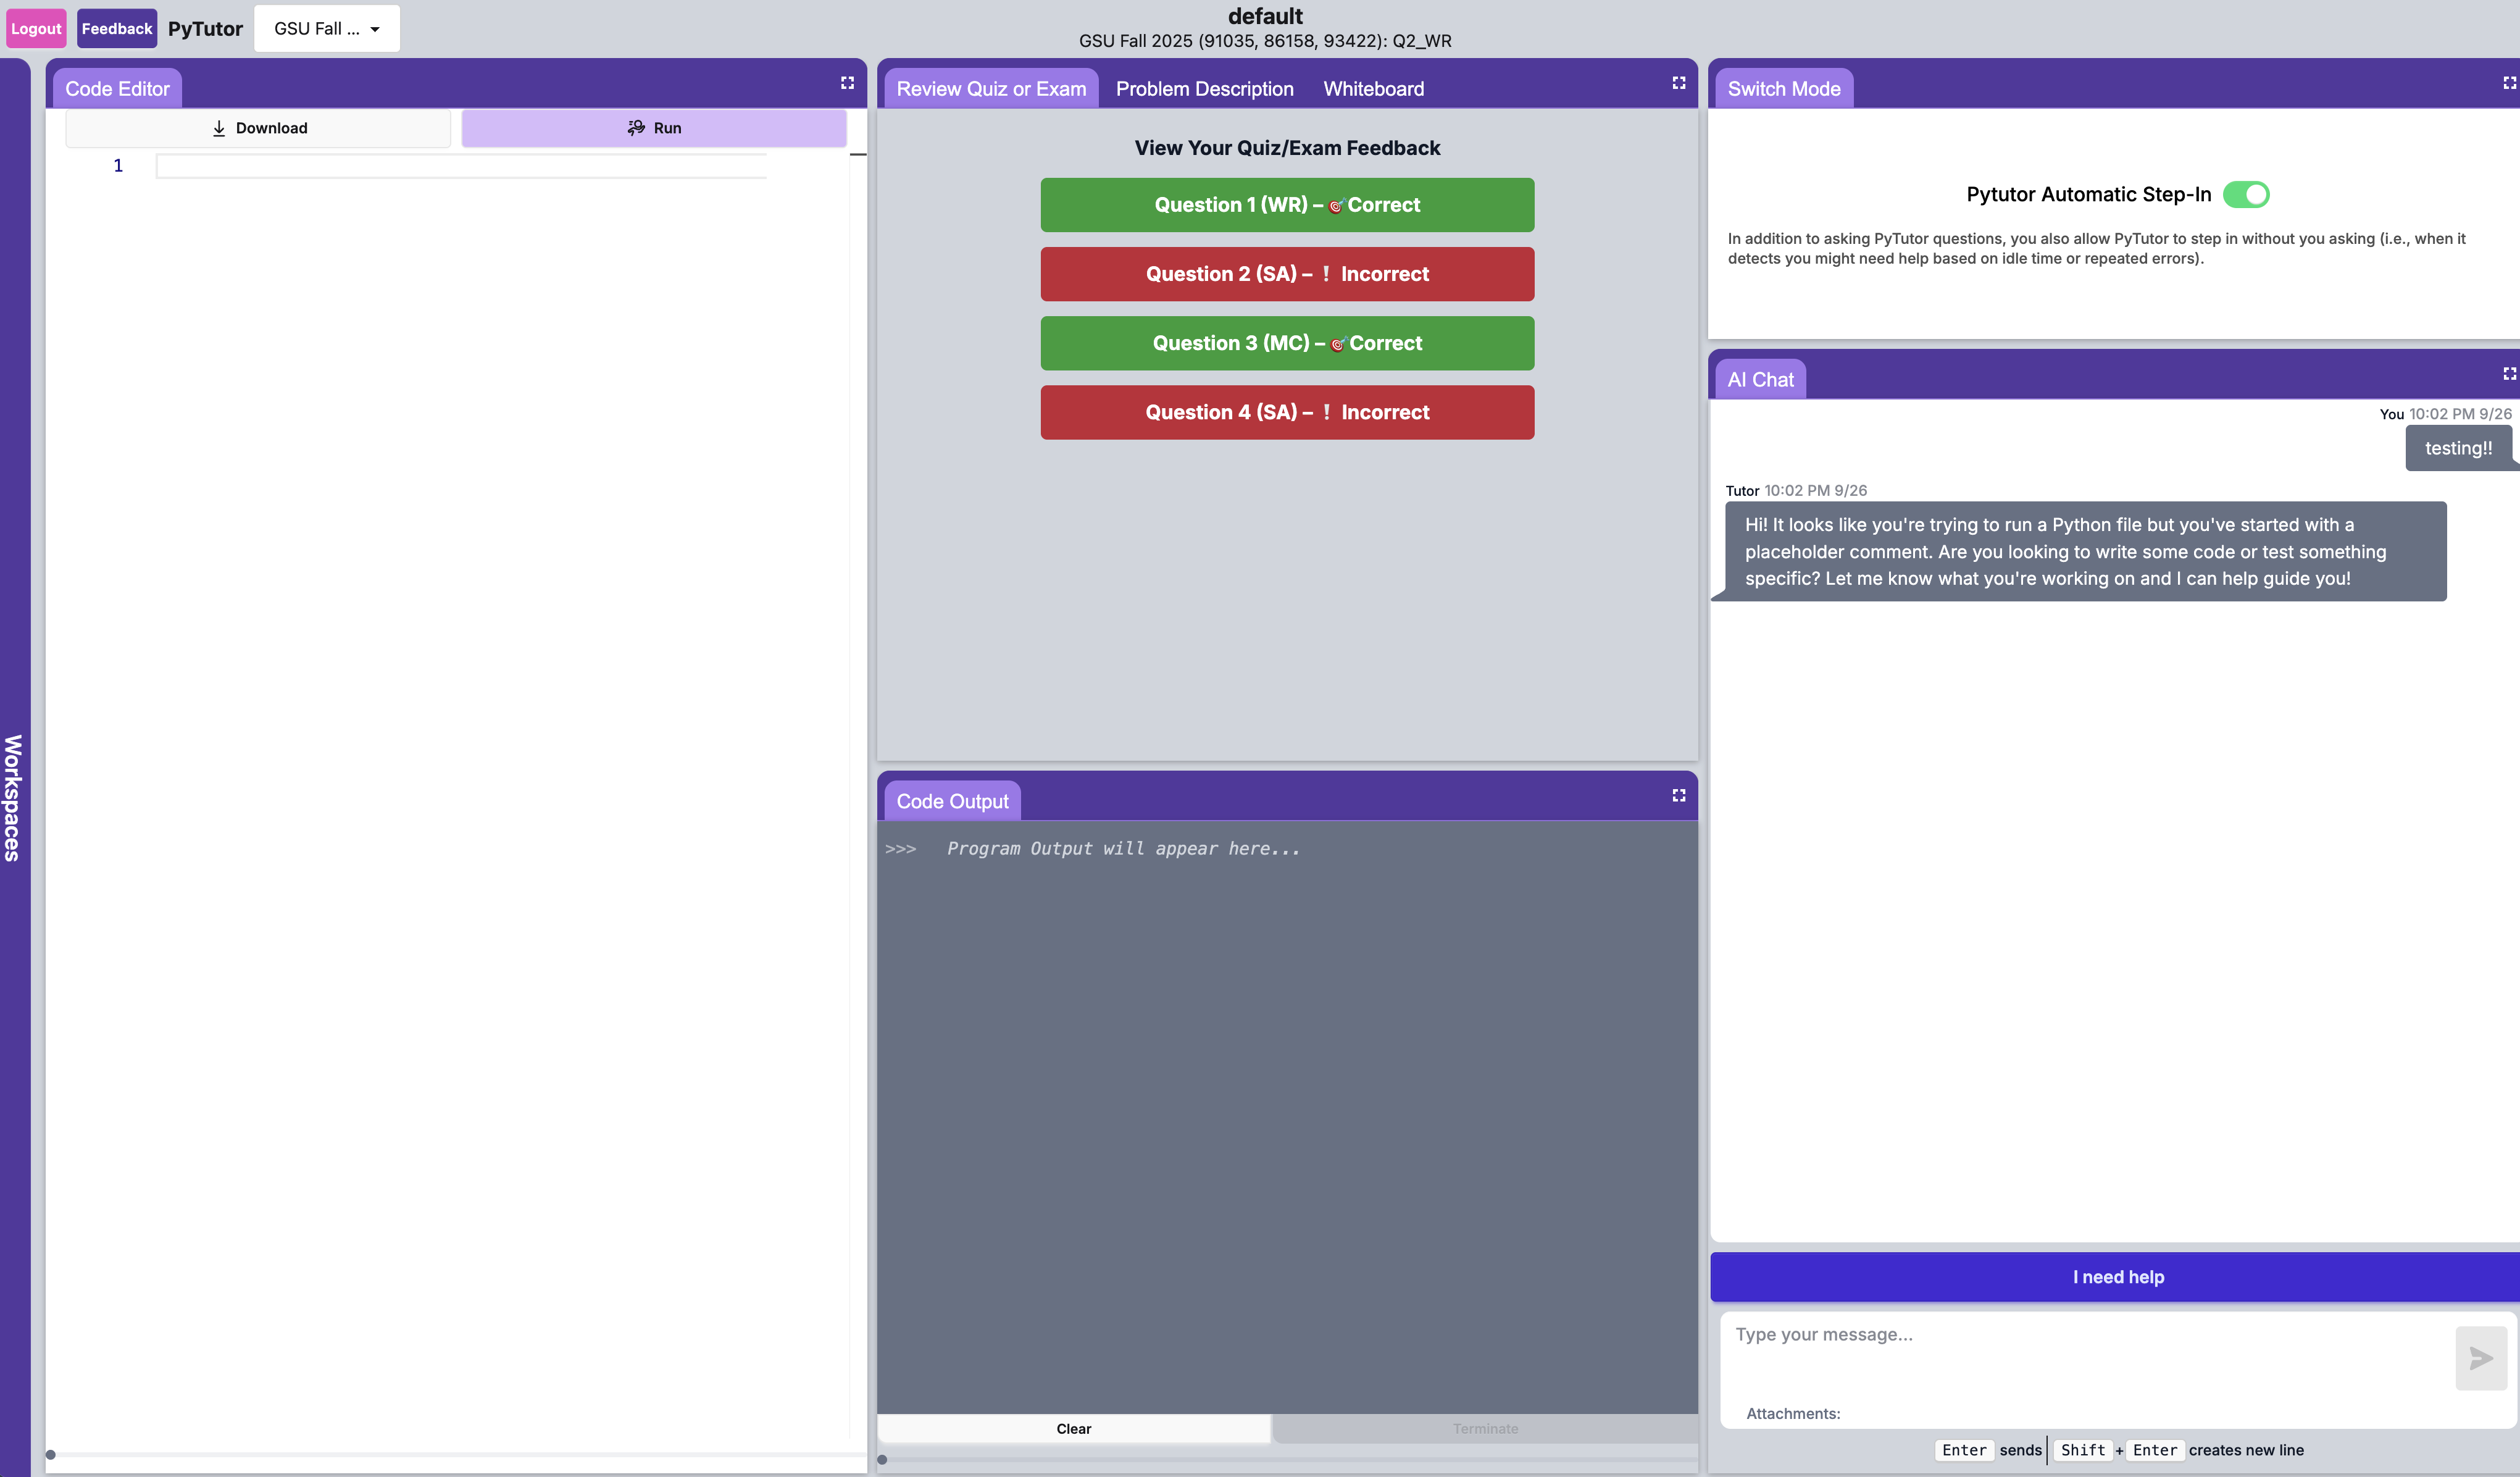Expand the Workspaces sidebar
Image resolution: width=2520 pixels, height=1477 pixels.
[x=14, y=797]
